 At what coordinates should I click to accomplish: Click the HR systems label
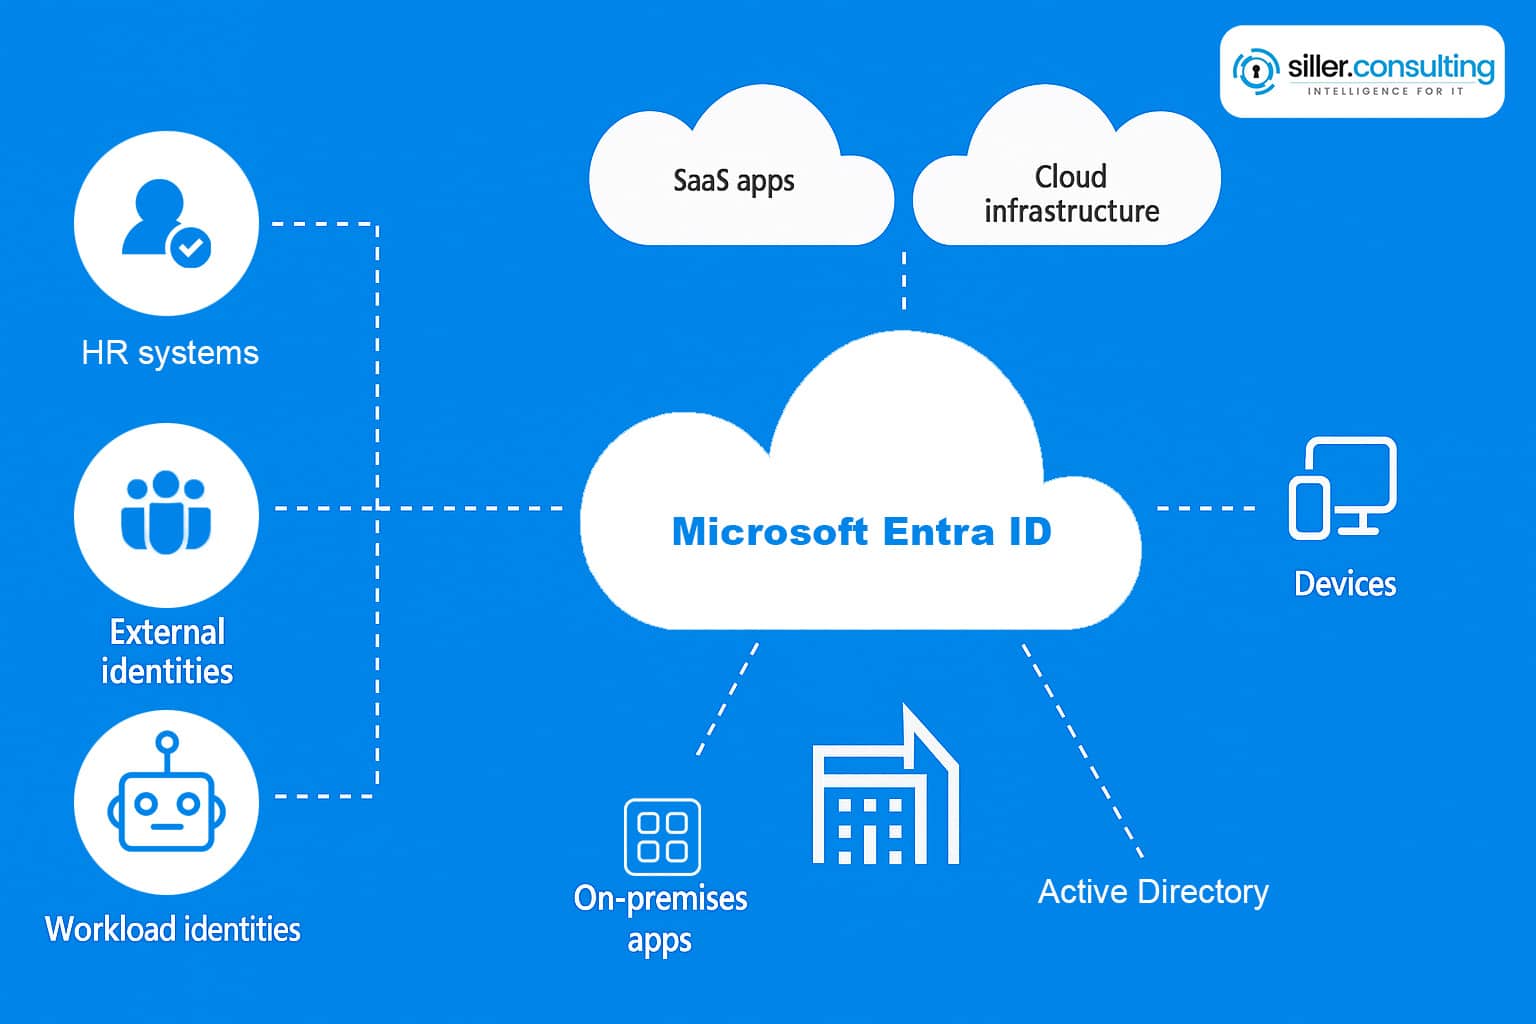[x=170, y=353]
